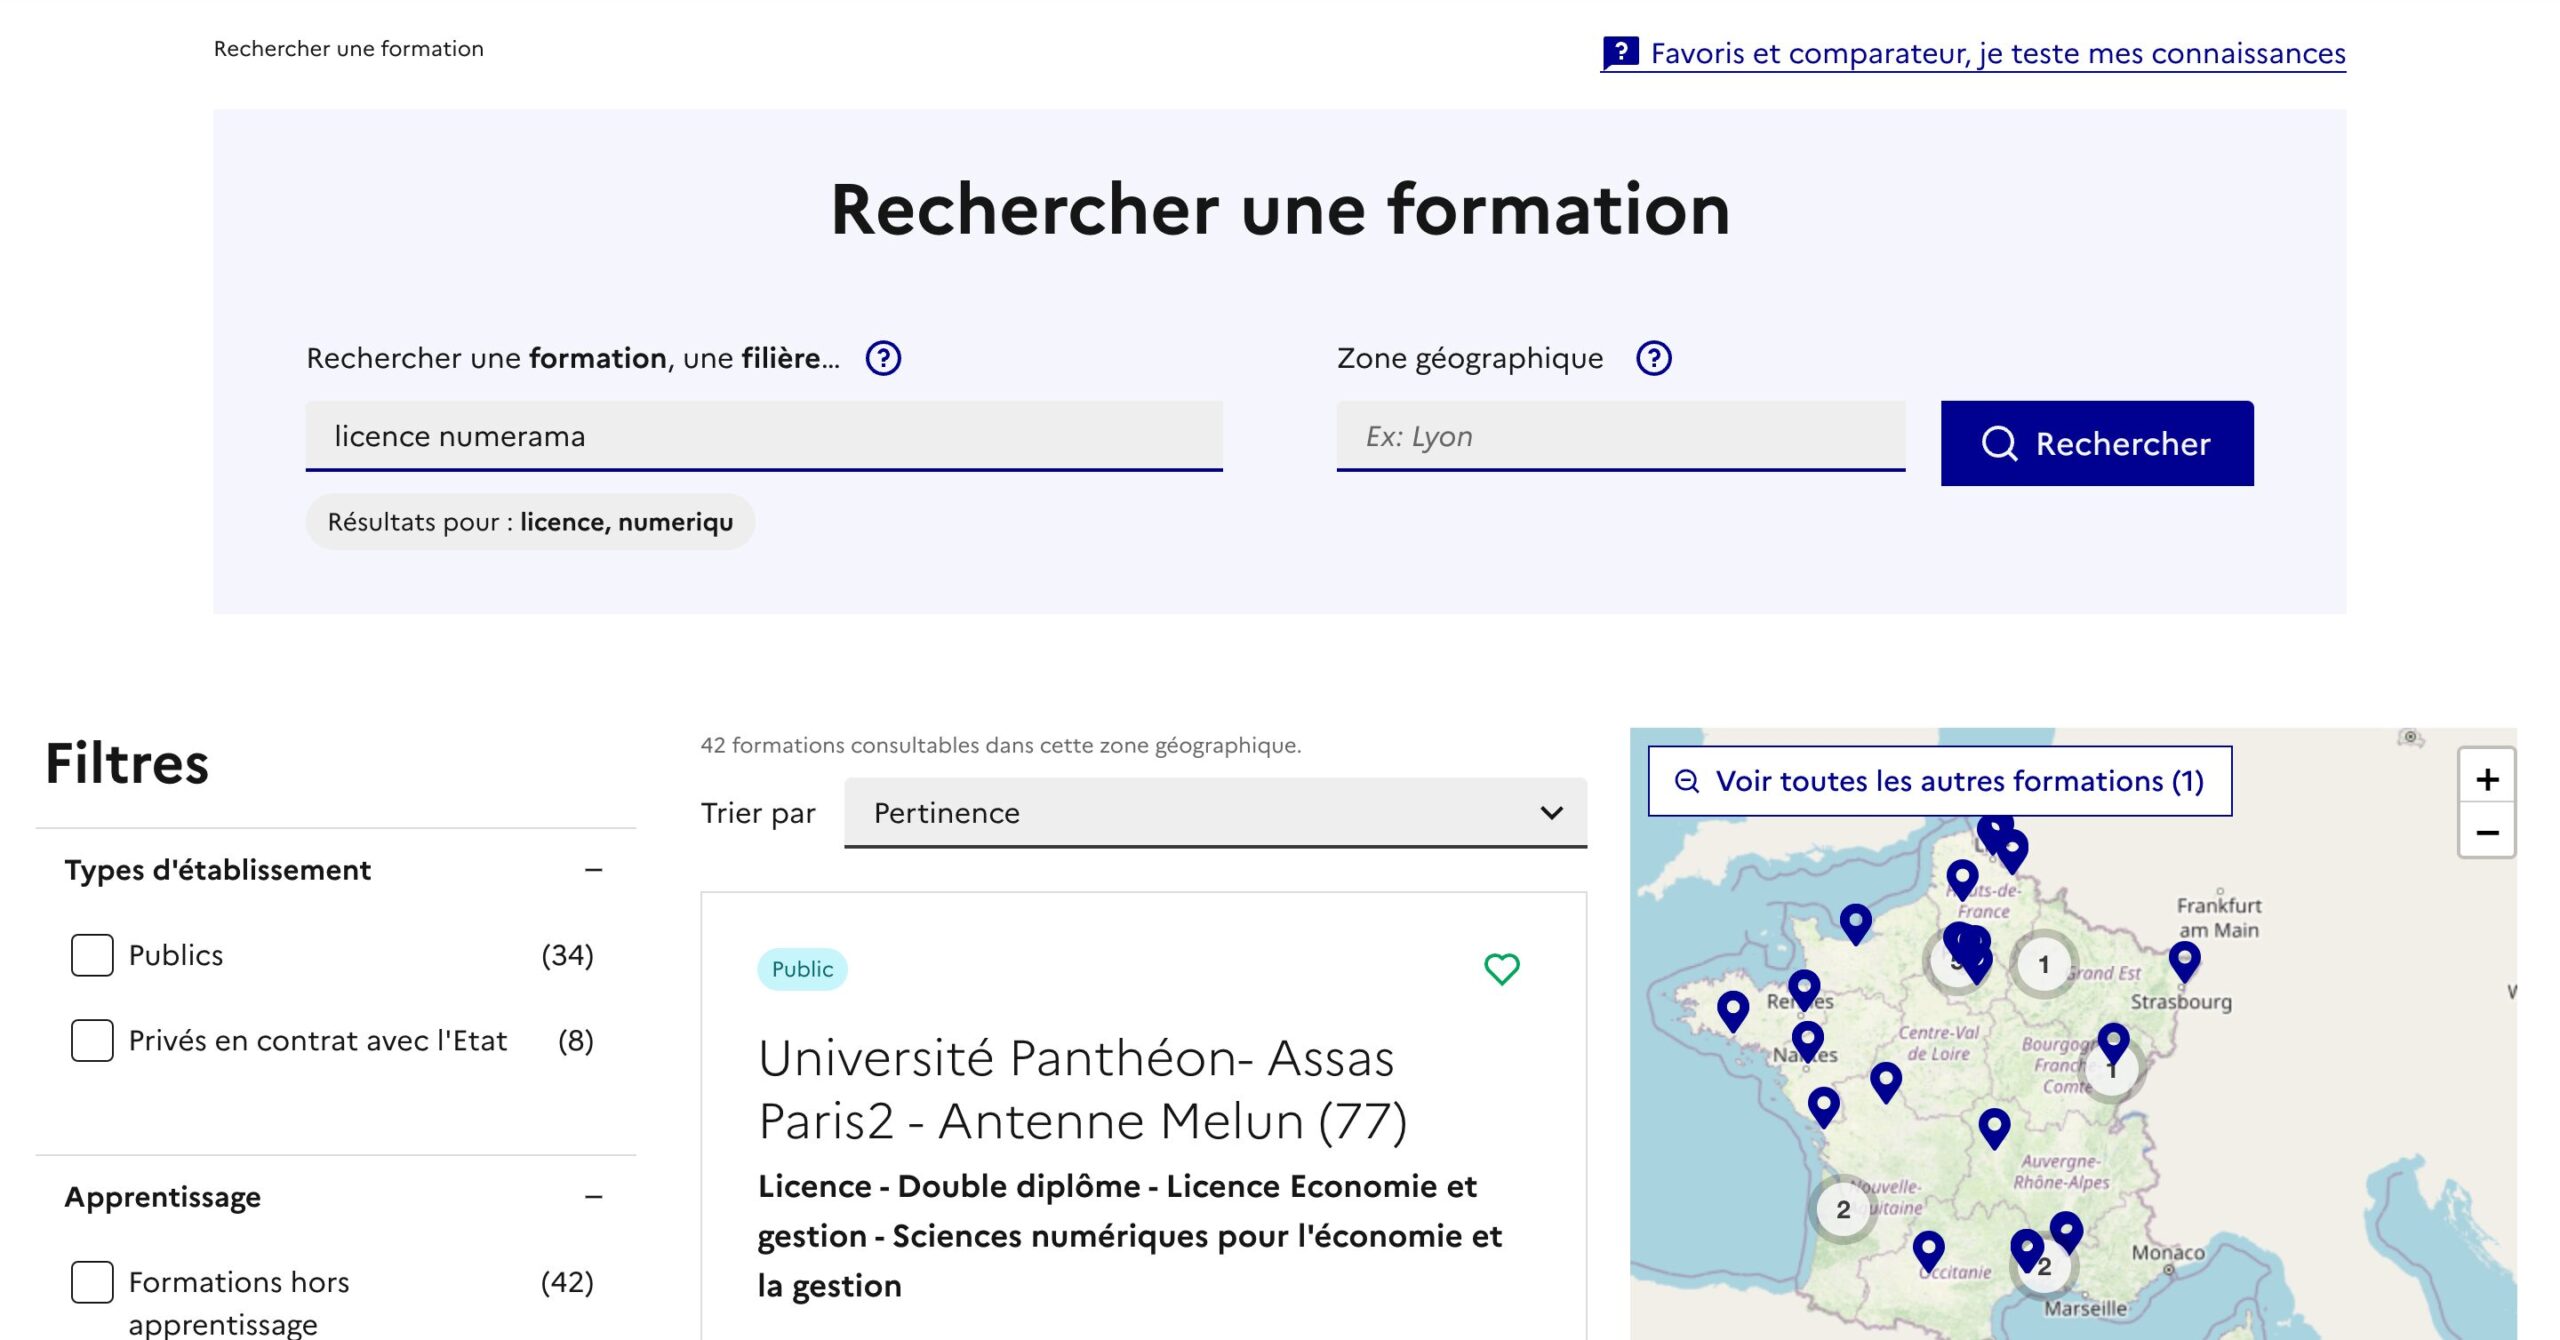Check the Publics establishment filter
This screenshot has height=1340, width=2560.
coord(92,955)
